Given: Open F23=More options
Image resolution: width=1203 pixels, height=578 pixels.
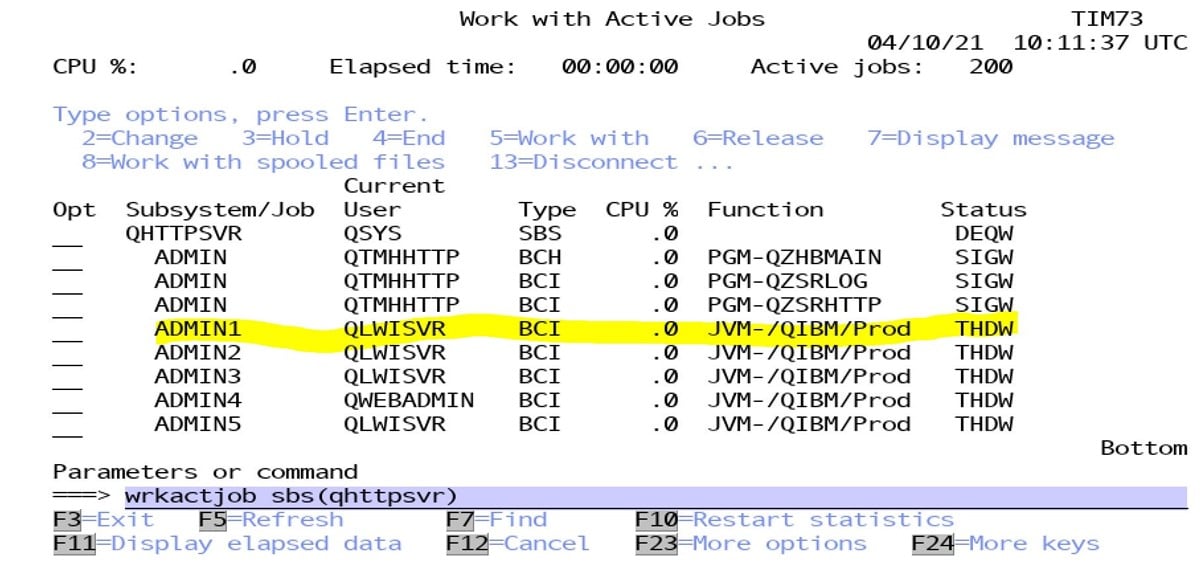Looking at the screenshot, I should (x=750, y=544).
